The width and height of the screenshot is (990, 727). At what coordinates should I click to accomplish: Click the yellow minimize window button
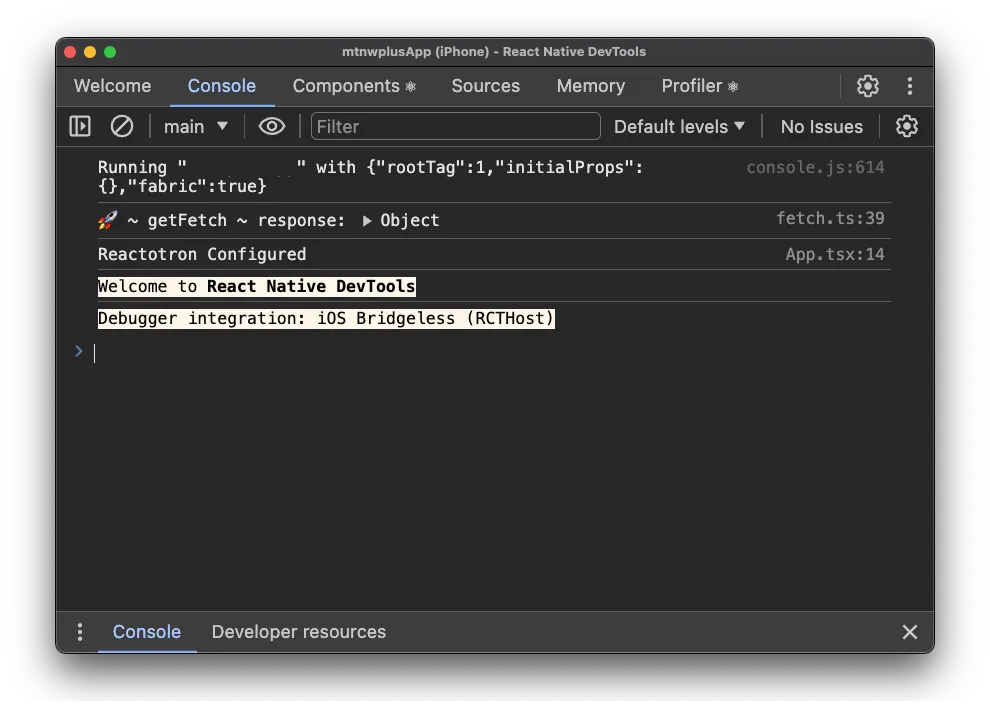[90, 52]
